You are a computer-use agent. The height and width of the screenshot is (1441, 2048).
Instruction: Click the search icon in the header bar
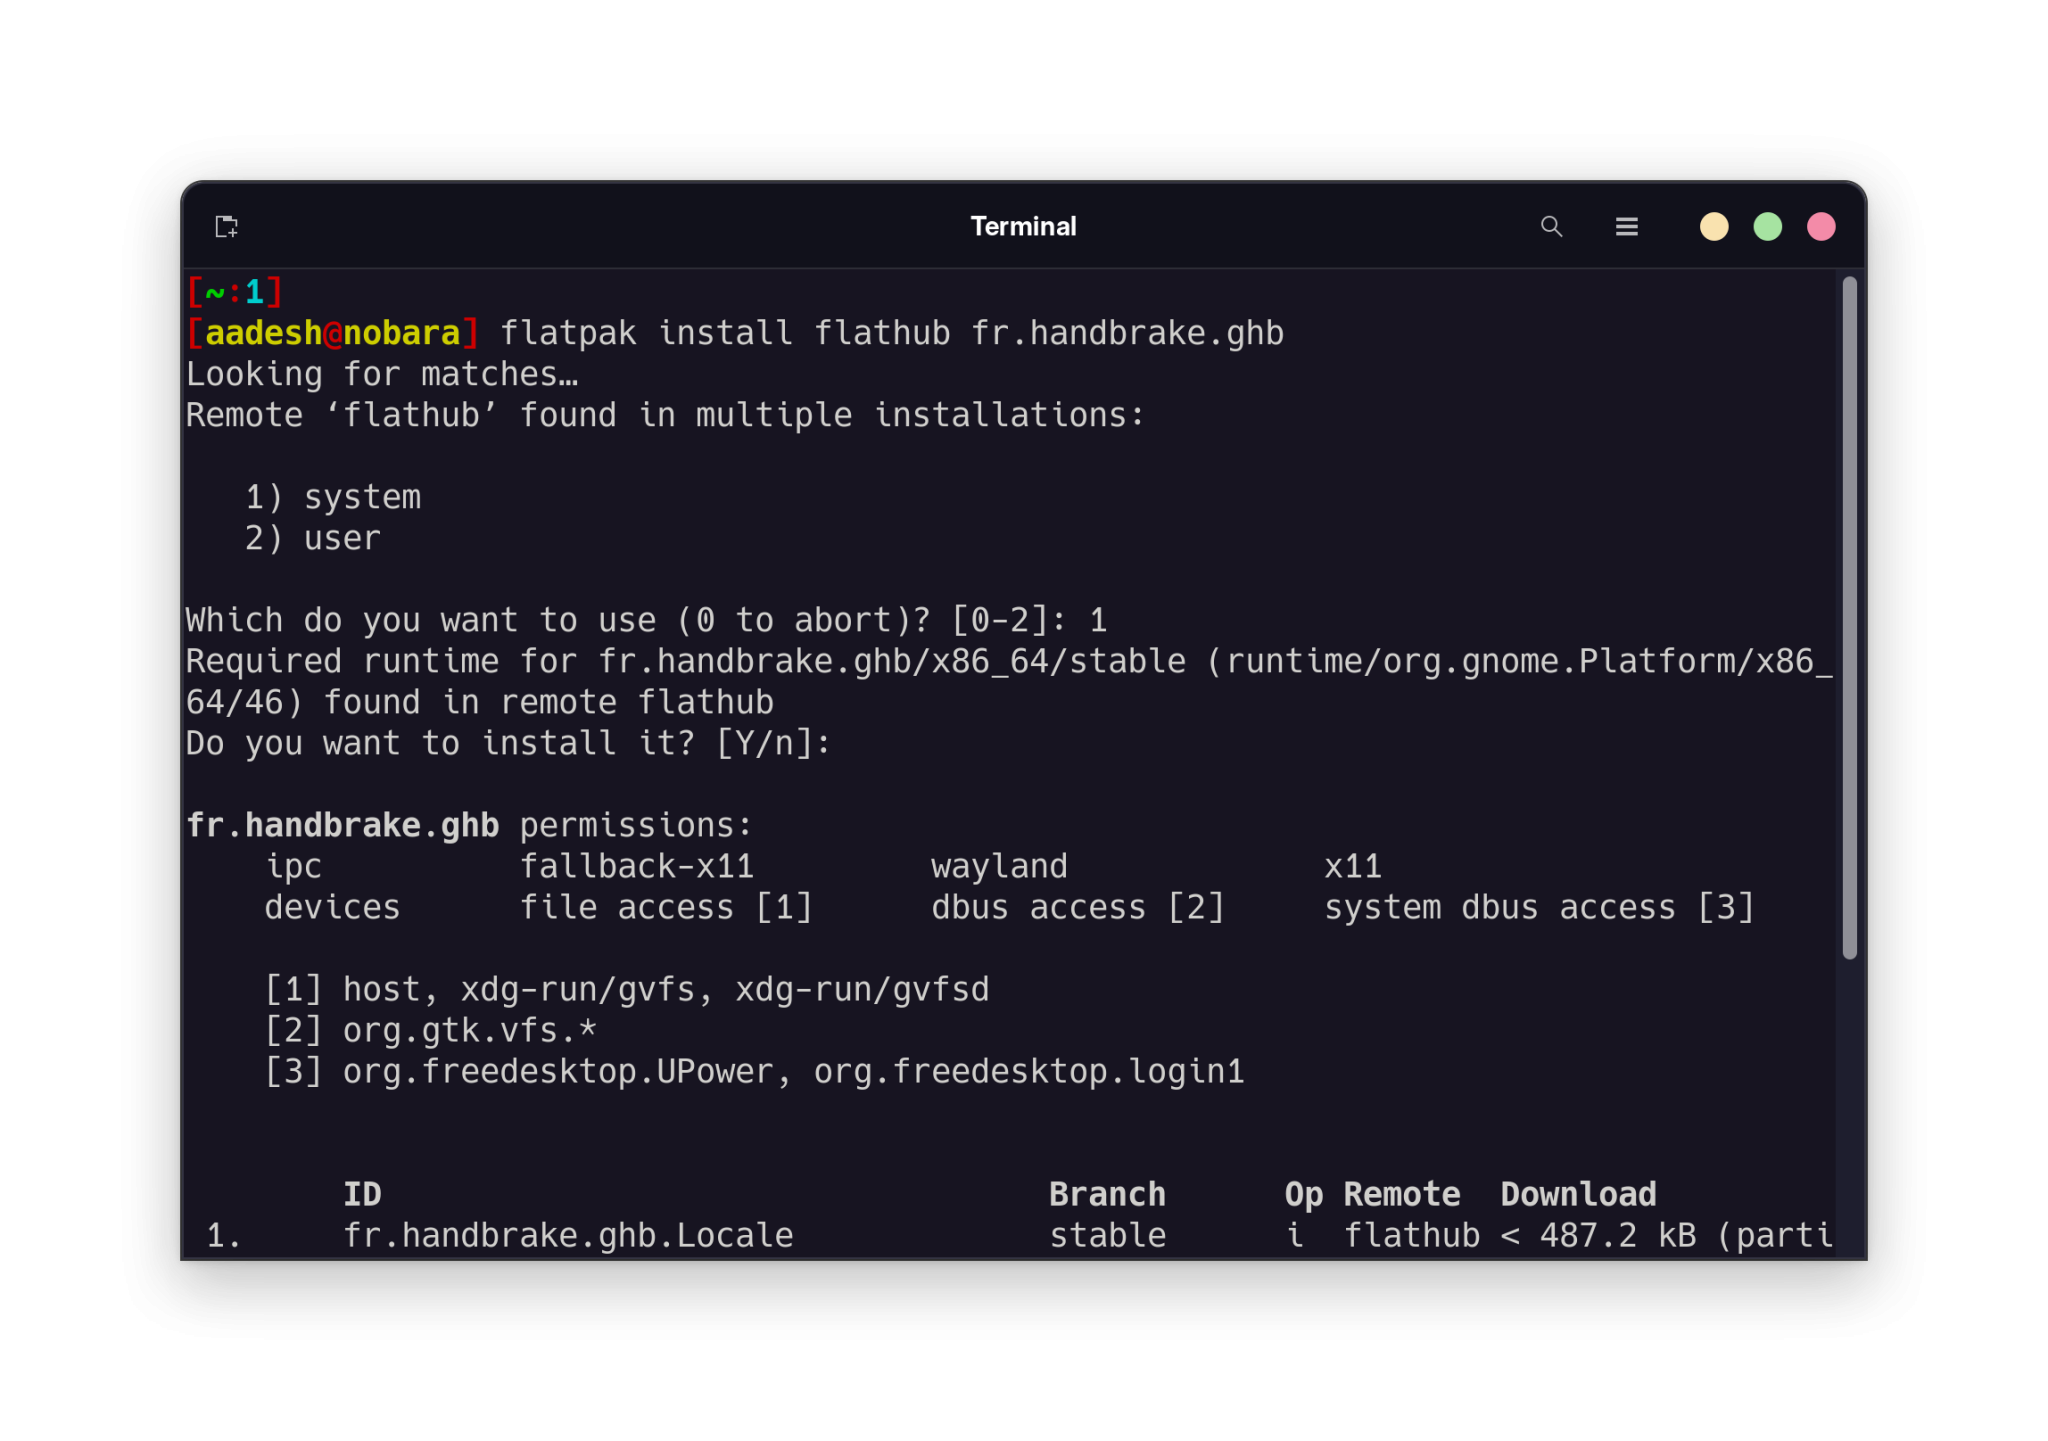(1551, 227)
